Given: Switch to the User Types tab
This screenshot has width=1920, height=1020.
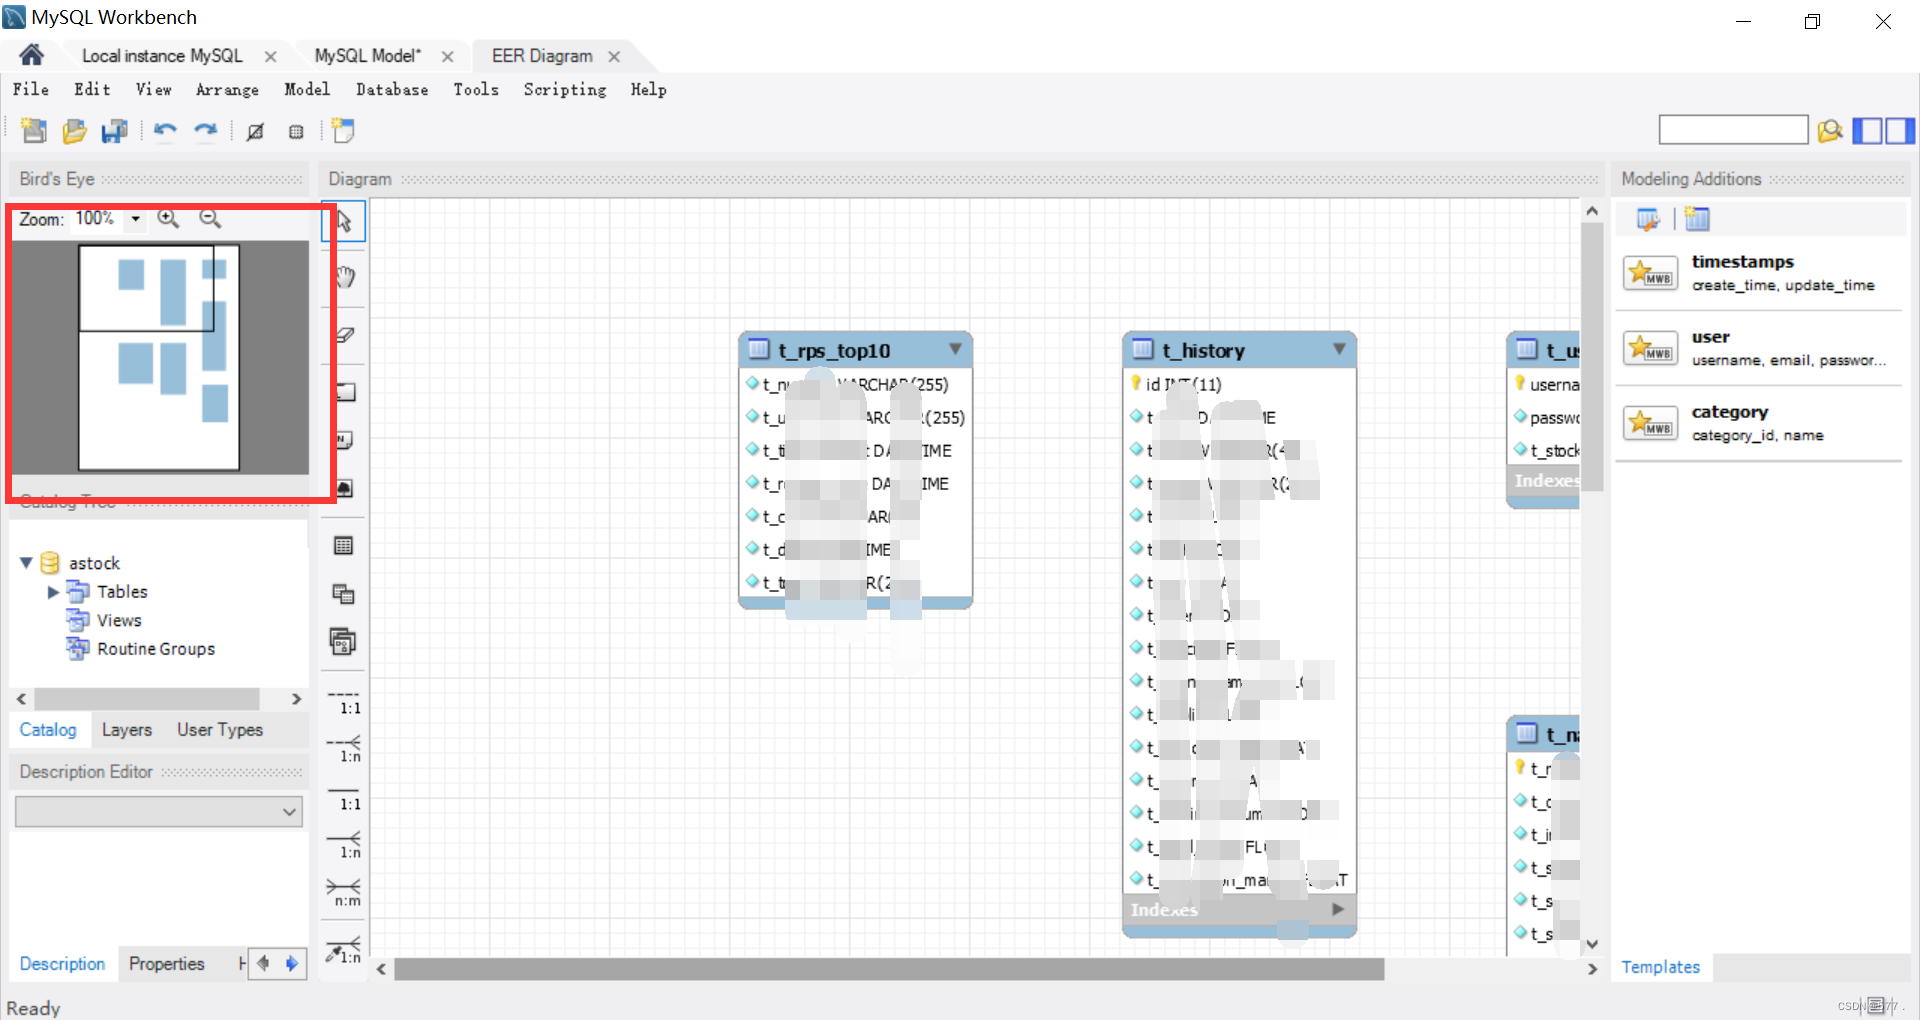Looking at the screenshot, I should click(220, 730).
